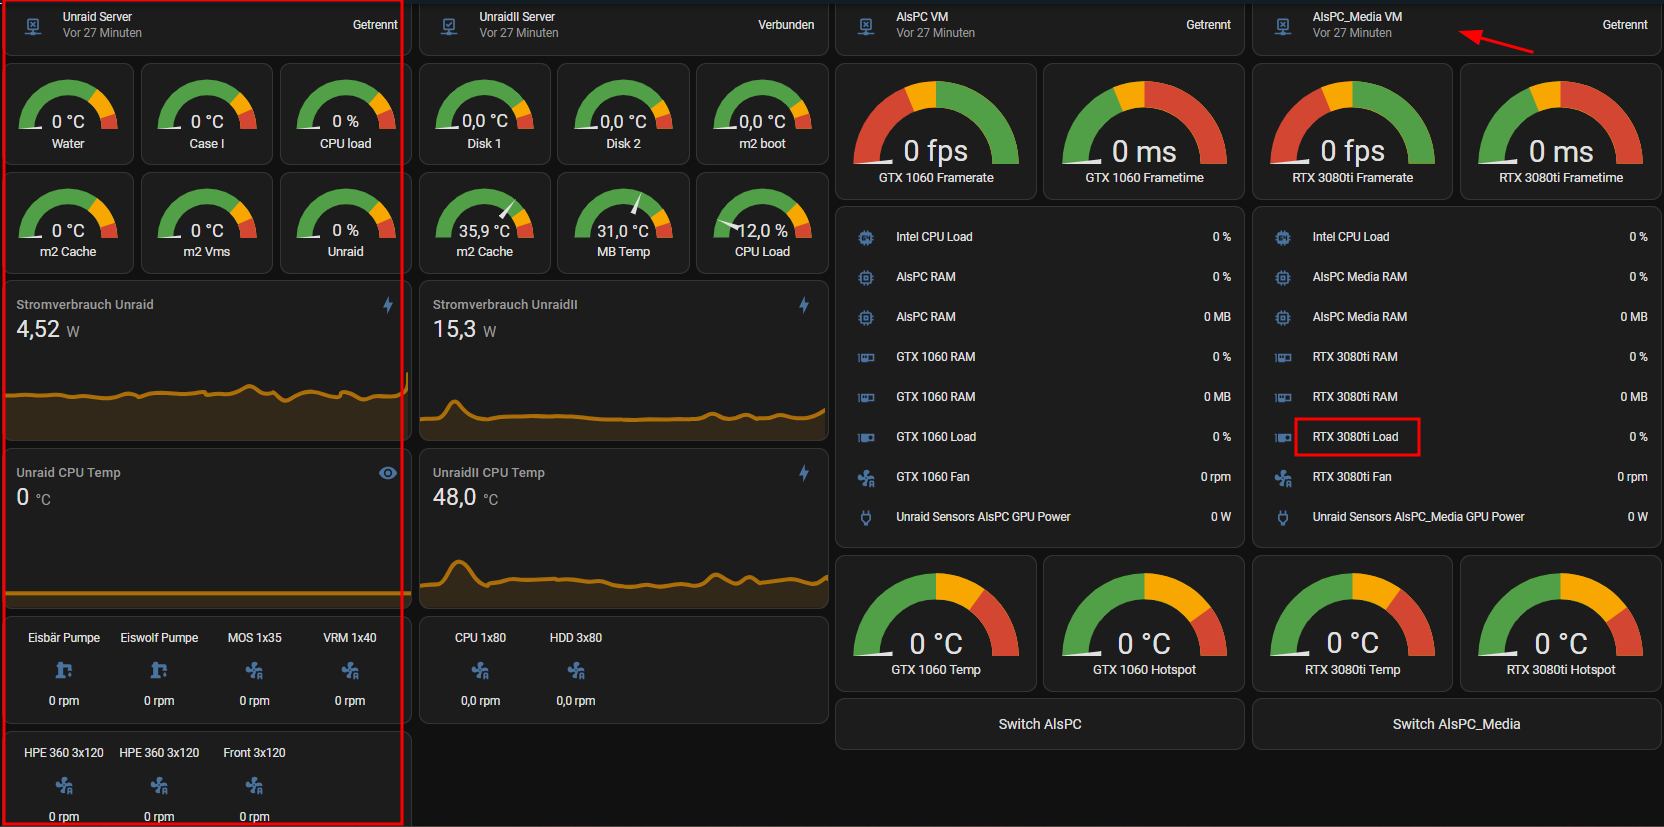Click lightning icon on UnraidII CPU Temp card

pos(804,473)
